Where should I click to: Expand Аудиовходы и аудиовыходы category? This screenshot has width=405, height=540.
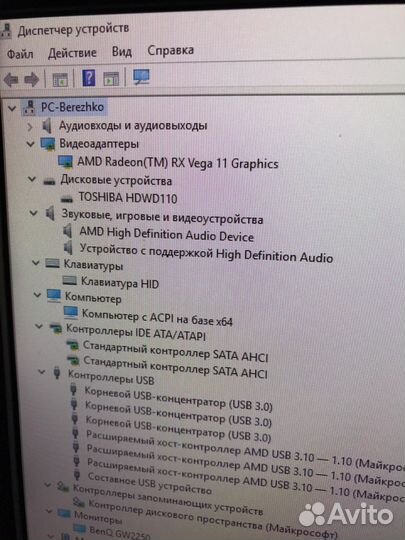[x=30, y=127]
